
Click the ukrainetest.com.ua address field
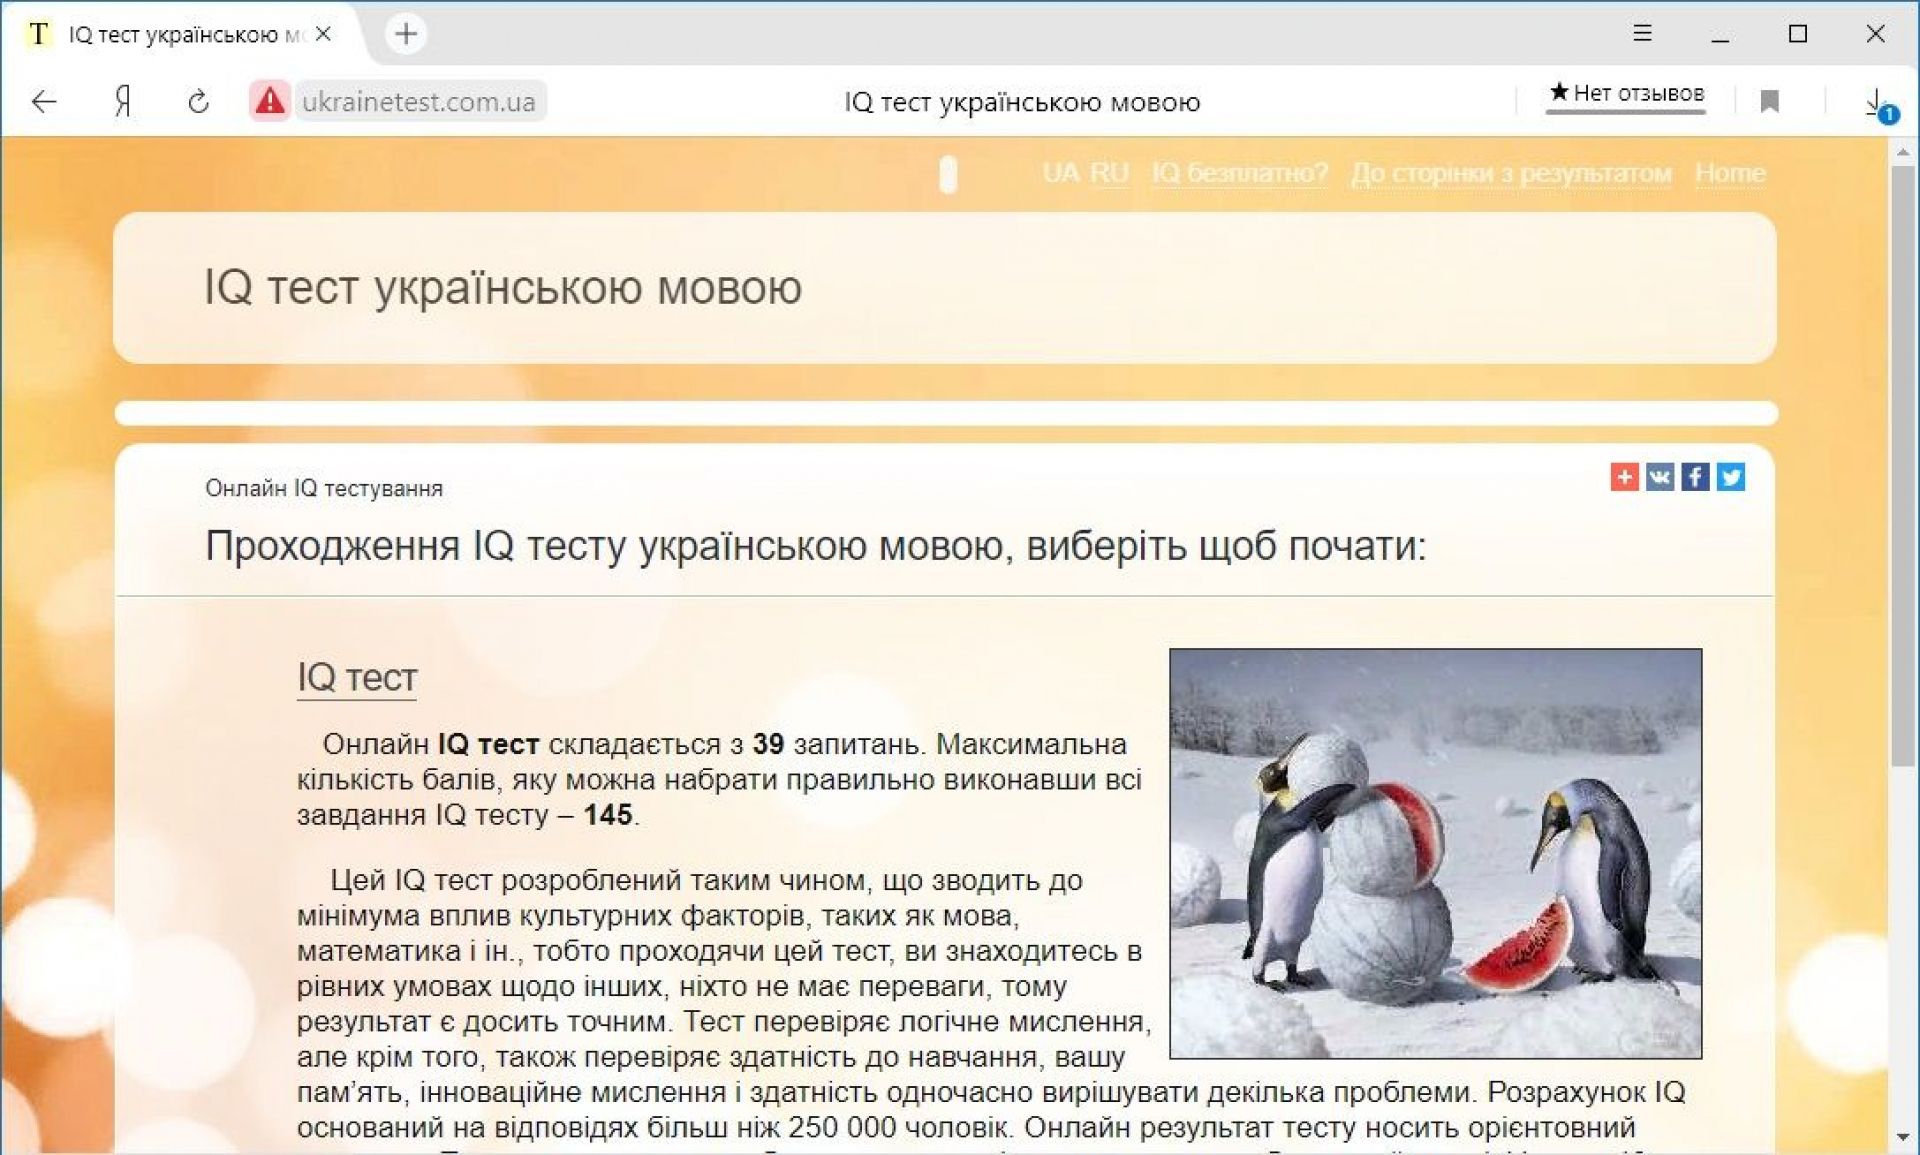[419, 101]
